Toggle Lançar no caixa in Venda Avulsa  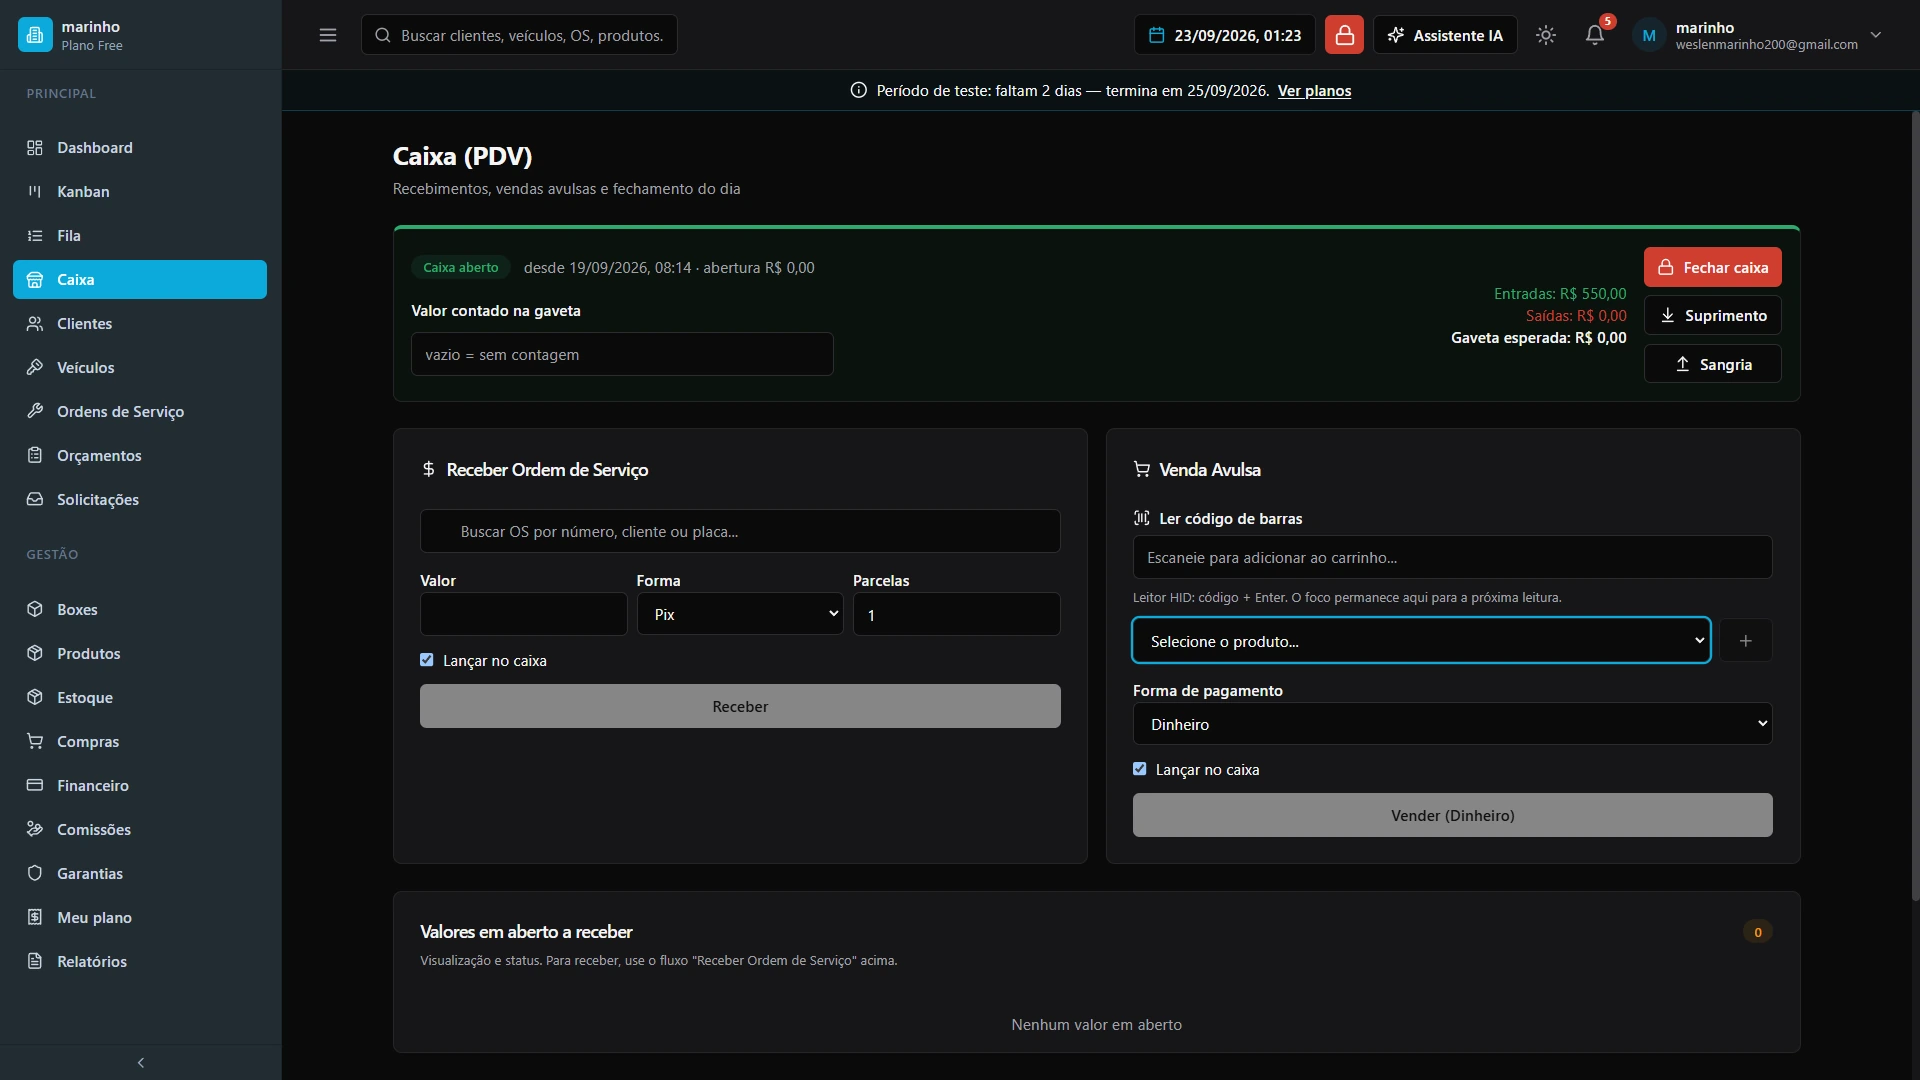pyautogui.click(x=1139, y=769)
